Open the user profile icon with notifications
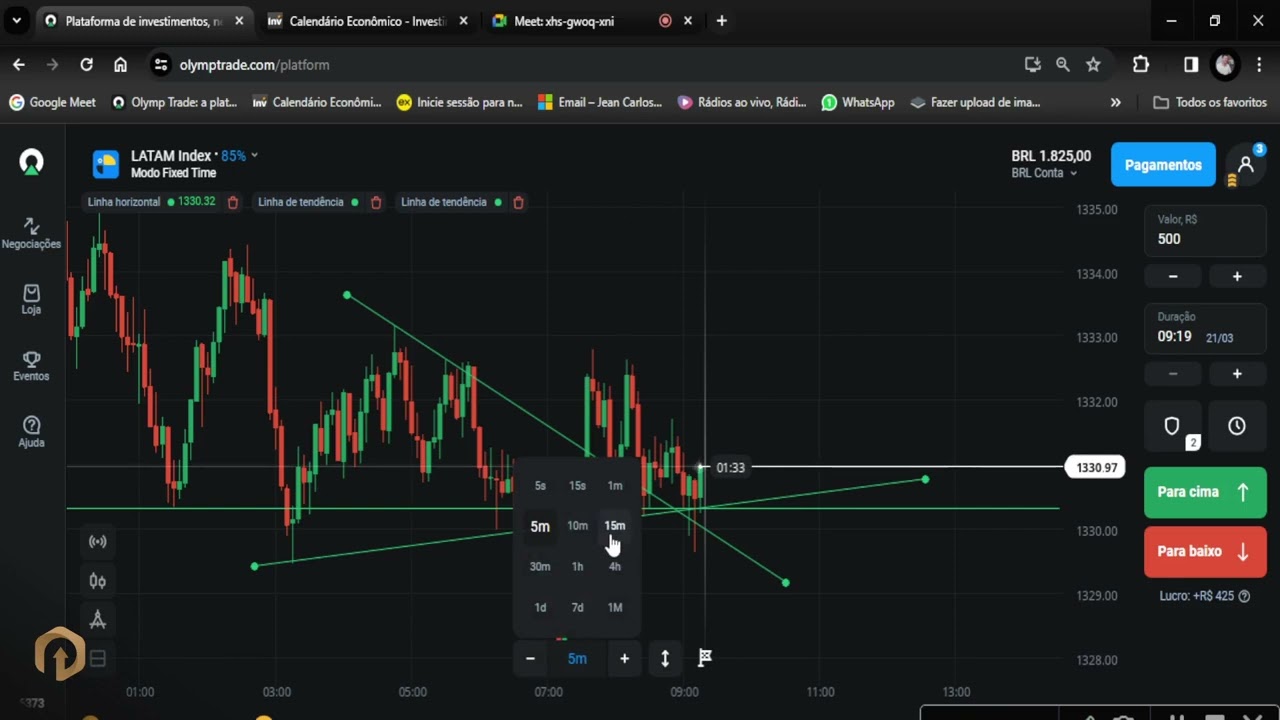1280x720 pixels. point(1246,164)
